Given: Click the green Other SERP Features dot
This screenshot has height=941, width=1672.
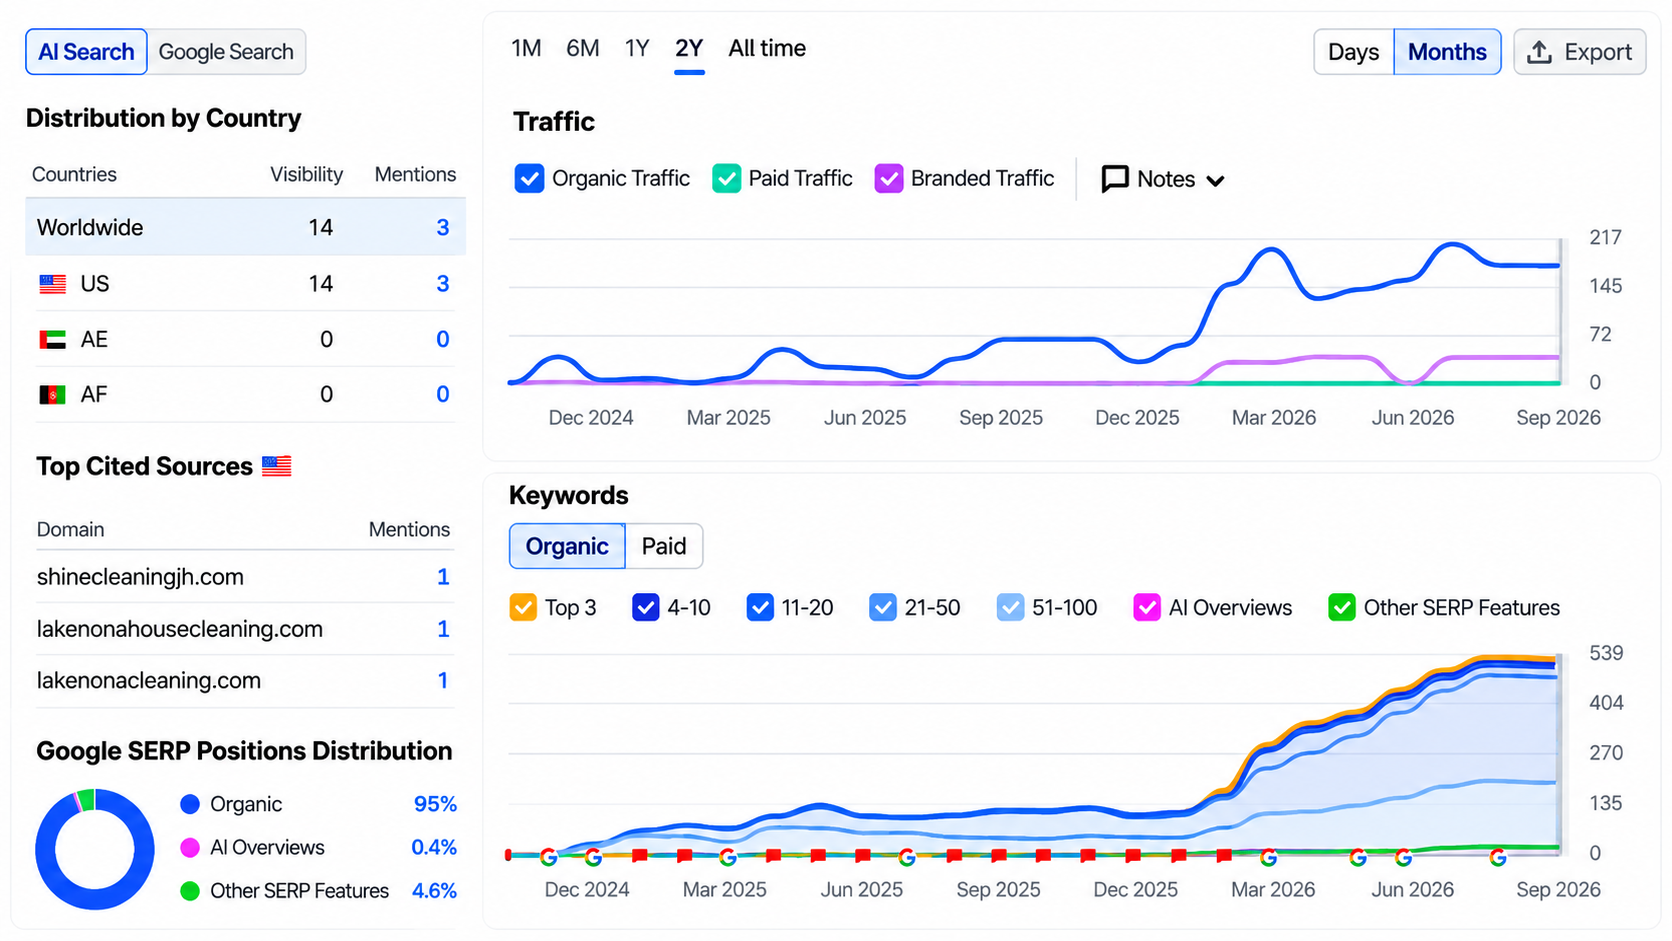Looking at the screenshot, I should (x=190, y=891).
